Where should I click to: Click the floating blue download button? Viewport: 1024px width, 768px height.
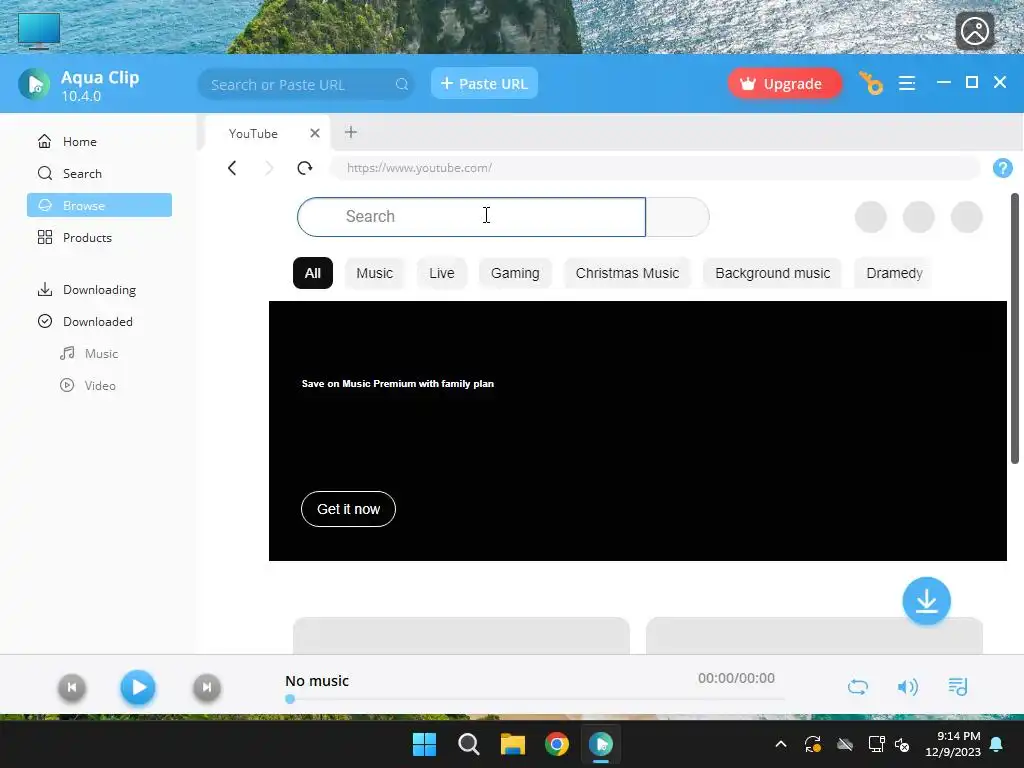tap(926, 601)
